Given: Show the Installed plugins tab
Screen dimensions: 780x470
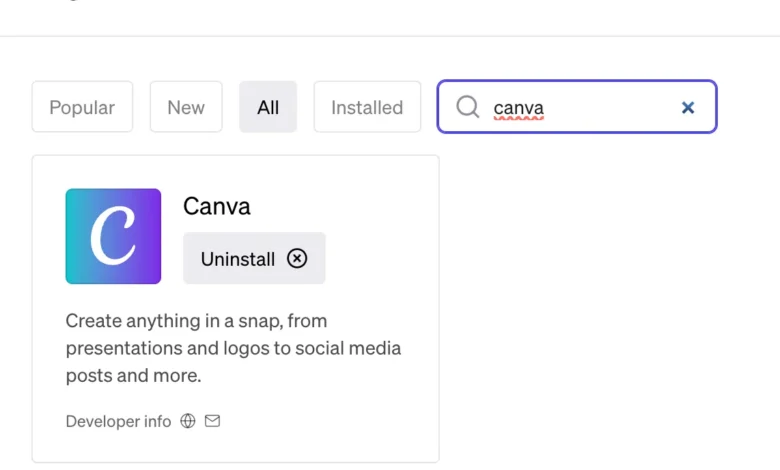Looking at the screenshot, I should 367,107.
